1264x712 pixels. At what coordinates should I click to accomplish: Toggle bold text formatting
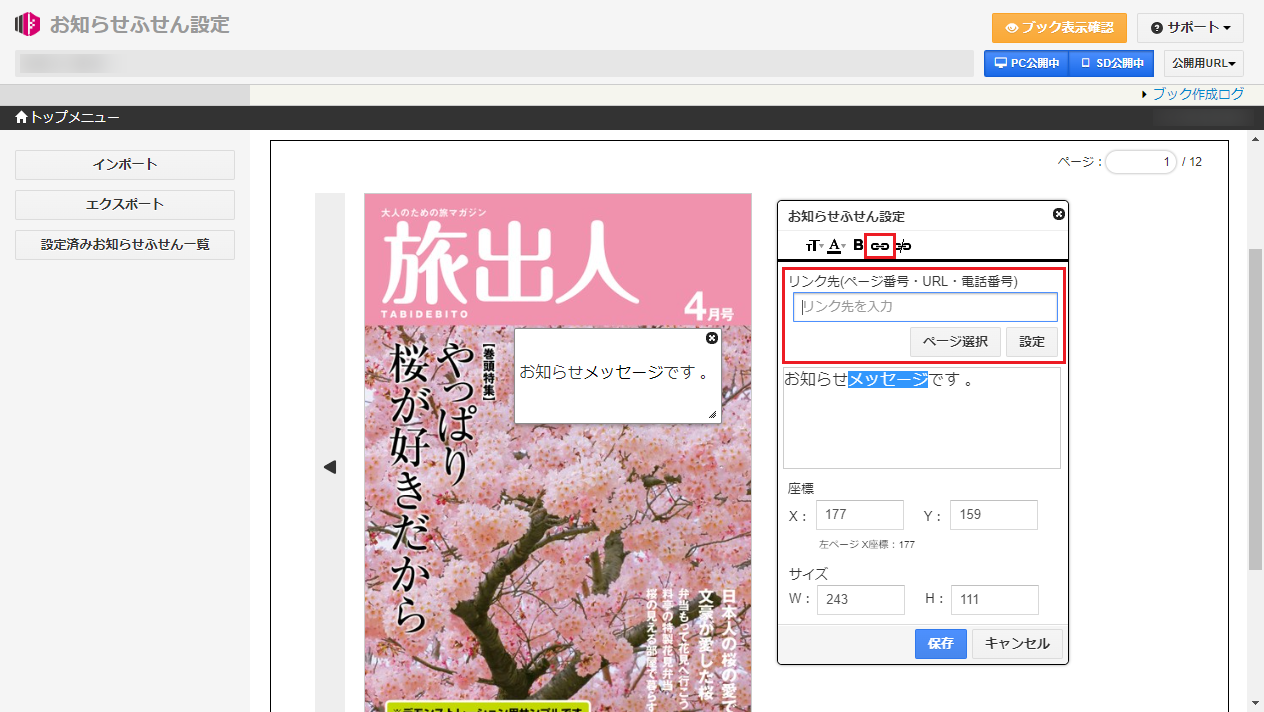click(x=858, y=245)
